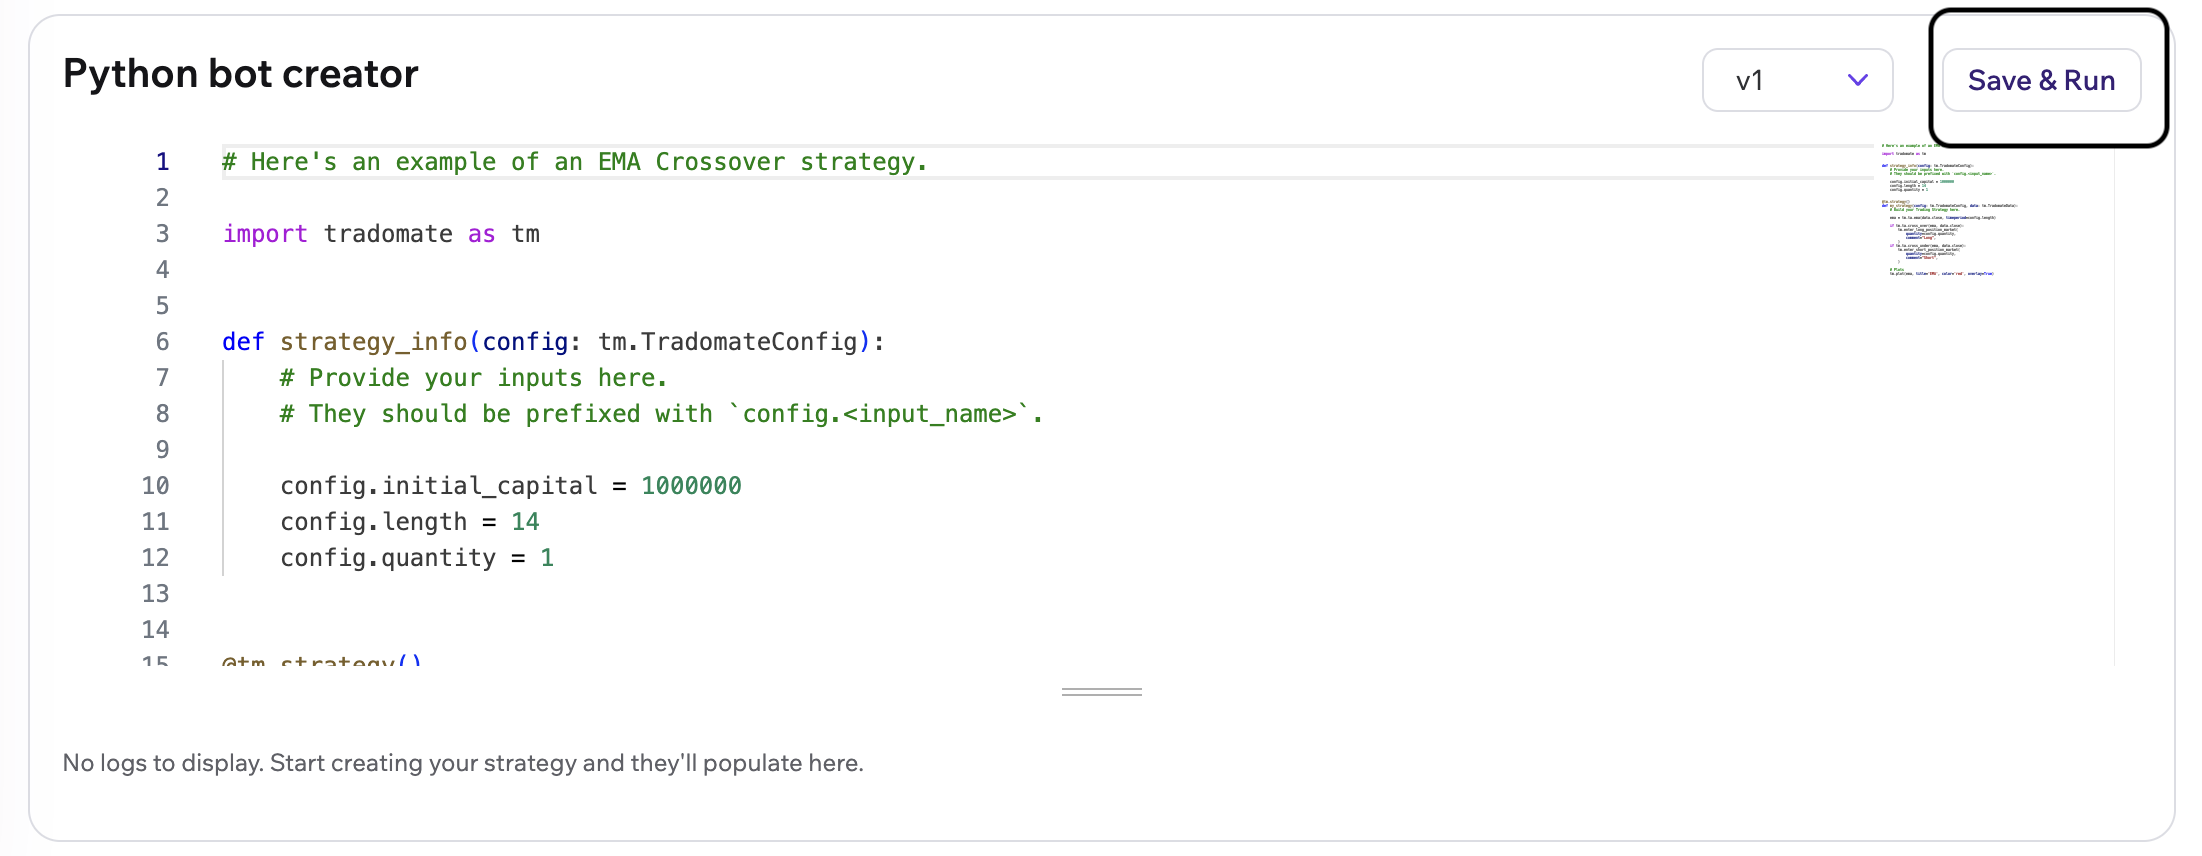
Task: Select line number 1 in the gutter
Action: 162,162
